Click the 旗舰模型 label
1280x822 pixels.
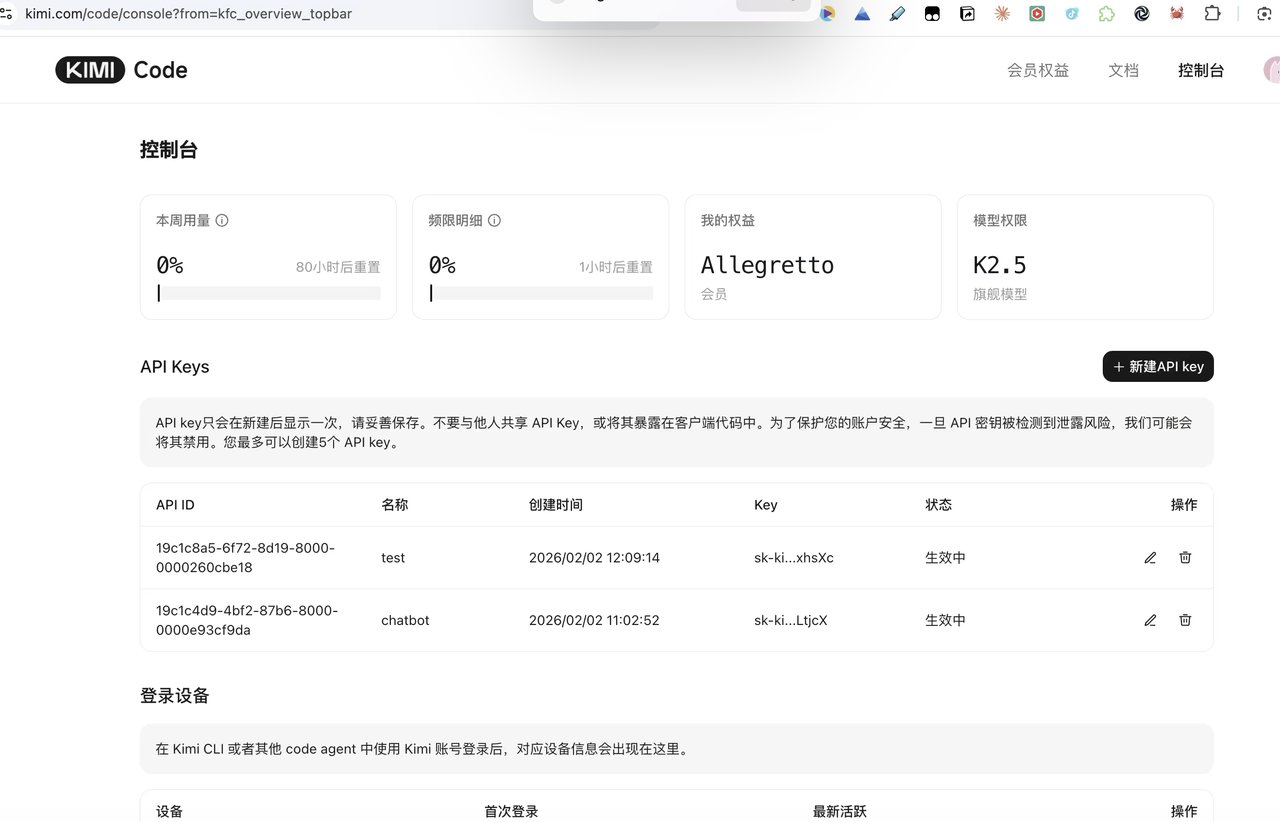pyautogui.click(x=1000, y=295)
